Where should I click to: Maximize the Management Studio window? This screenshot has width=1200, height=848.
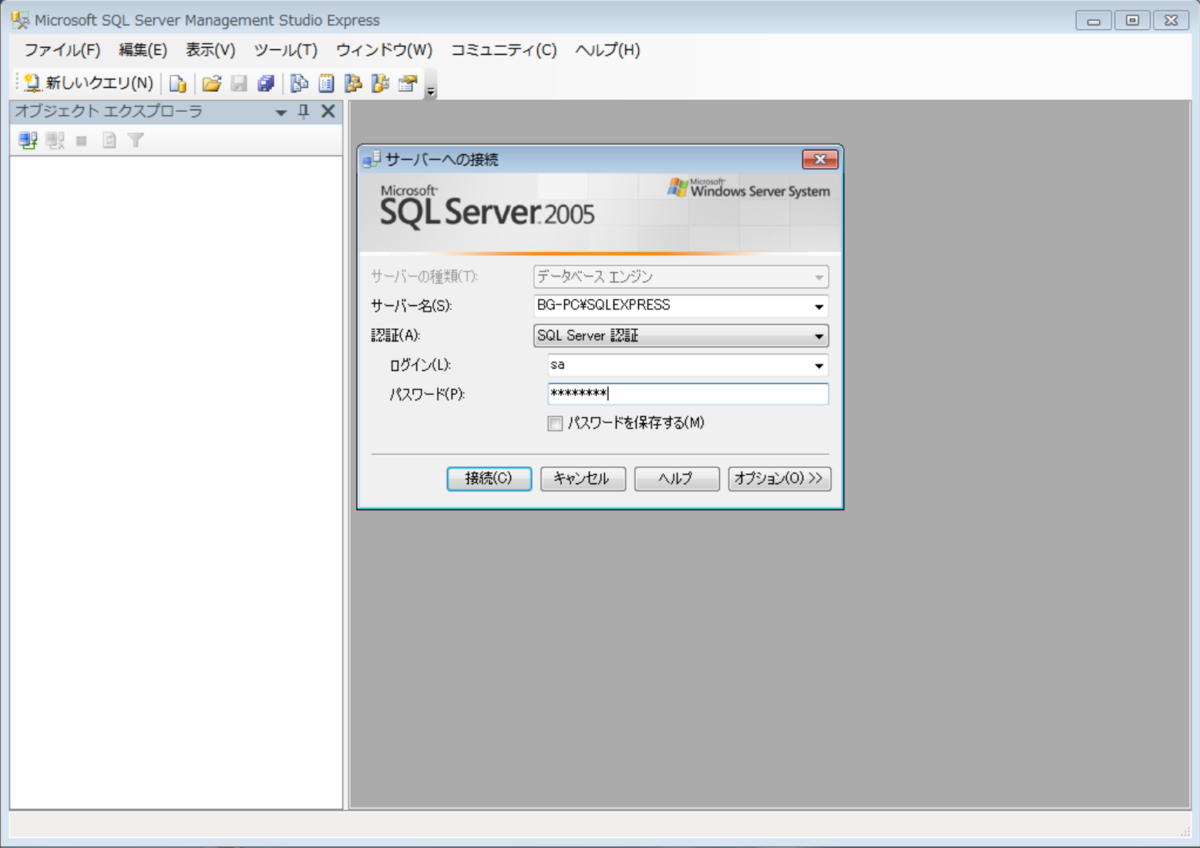pyautogui.click(x=1132, y=20)
